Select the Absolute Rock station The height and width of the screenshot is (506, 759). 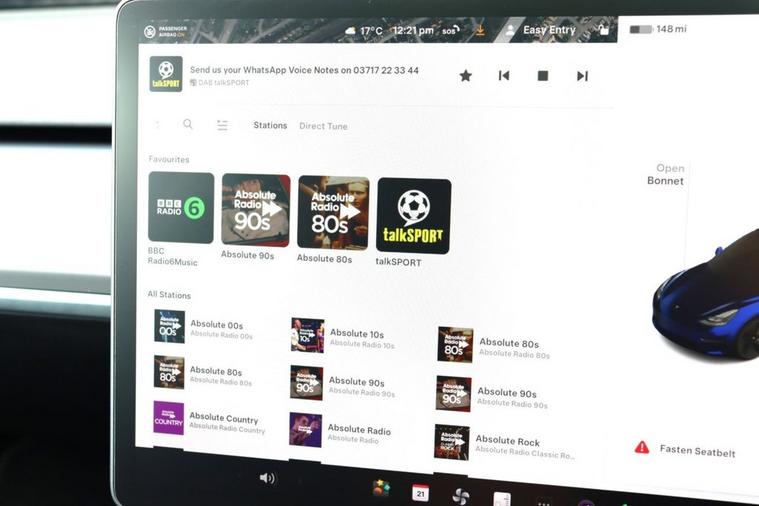coord(504,443)
